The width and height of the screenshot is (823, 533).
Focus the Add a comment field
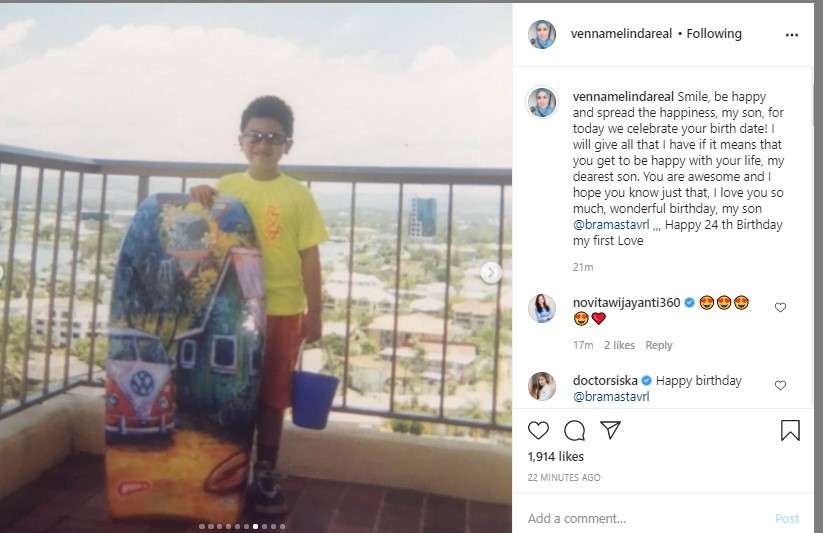point(646,518)
